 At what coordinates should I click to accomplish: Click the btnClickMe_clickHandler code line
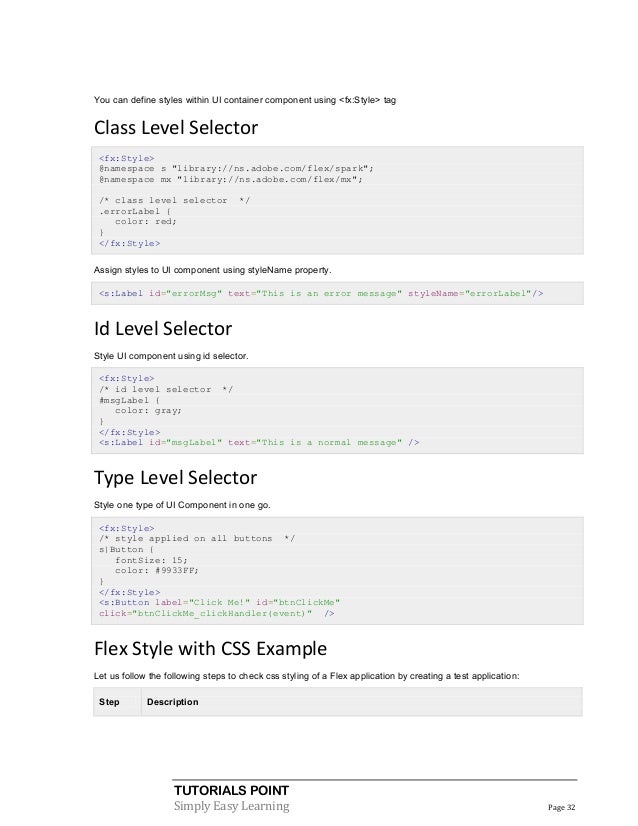217,613
